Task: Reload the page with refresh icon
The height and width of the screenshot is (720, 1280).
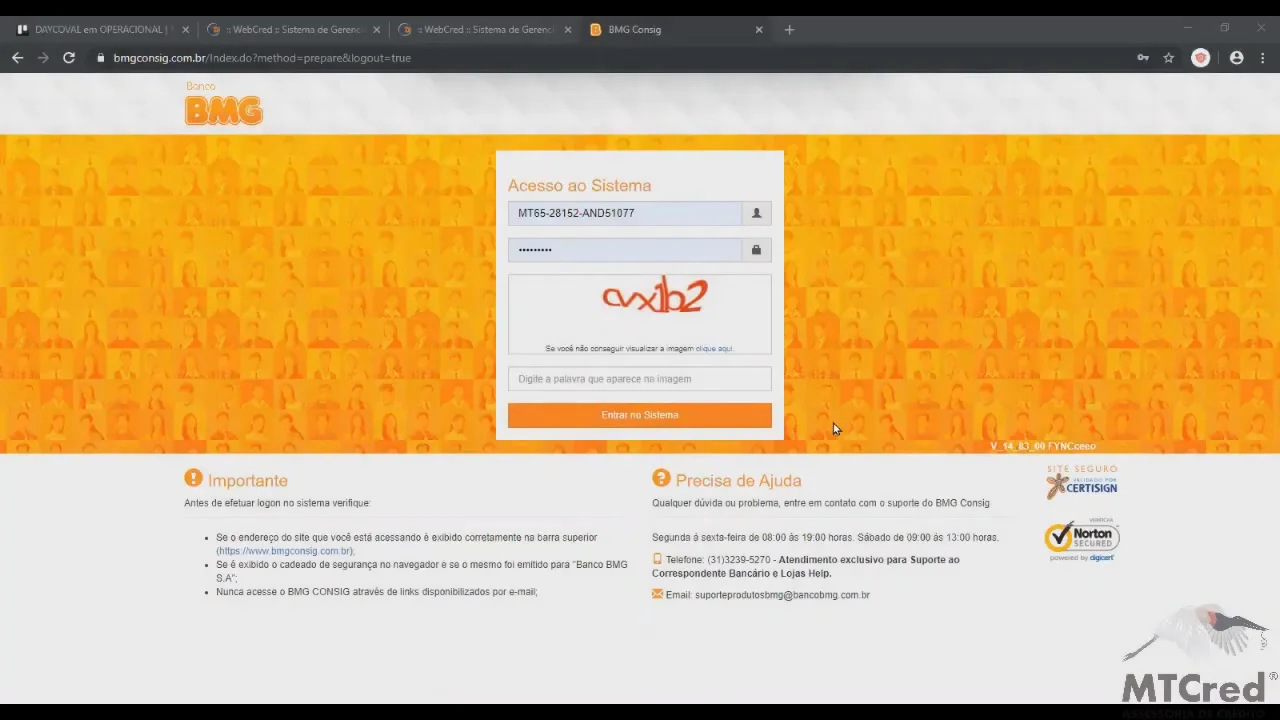Action: click(x=69, y=58)
